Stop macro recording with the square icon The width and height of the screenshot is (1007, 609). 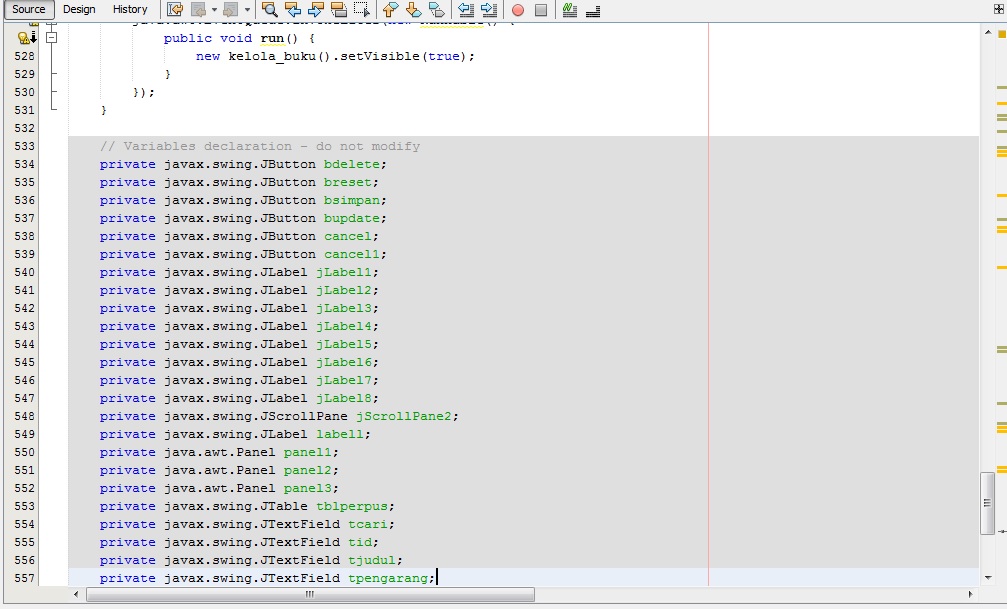coord(542,10)
